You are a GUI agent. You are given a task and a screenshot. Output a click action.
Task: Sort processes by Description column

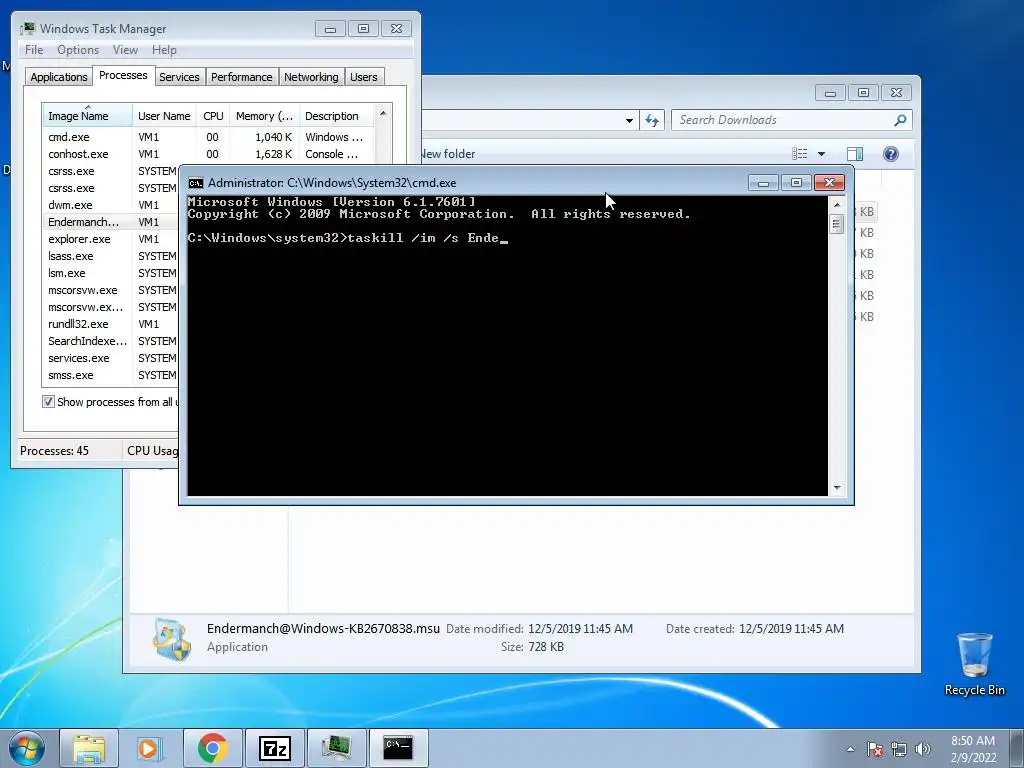(336, 116)
